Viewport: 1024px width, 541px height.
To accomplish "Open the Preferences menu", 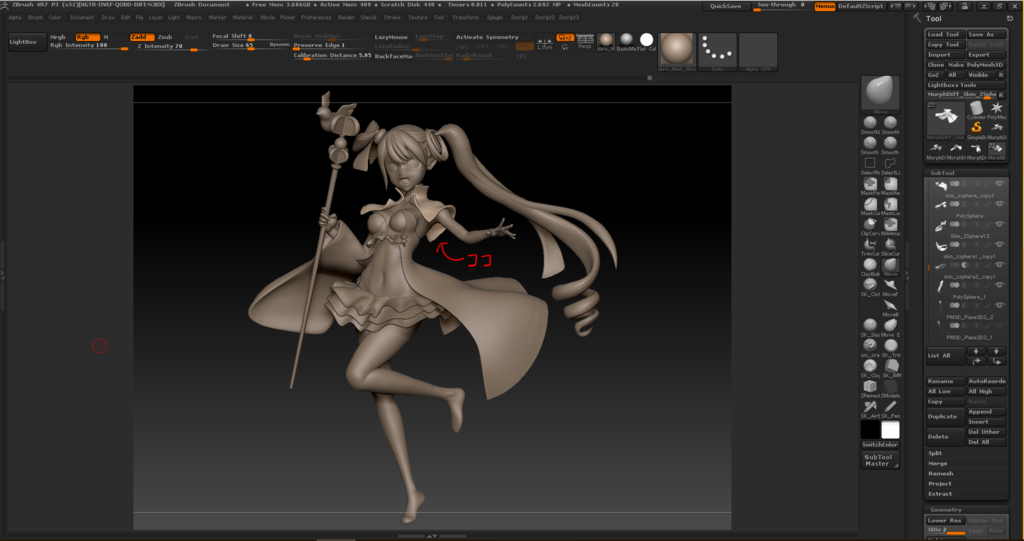I will 316,18.
